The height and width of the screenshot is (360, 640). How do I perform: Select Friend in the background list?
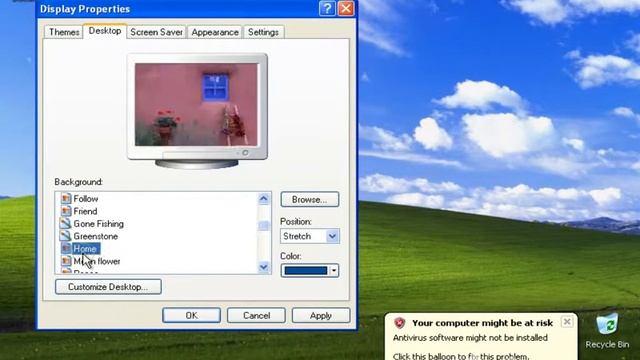pyautogui.click(x=85, y=211)
